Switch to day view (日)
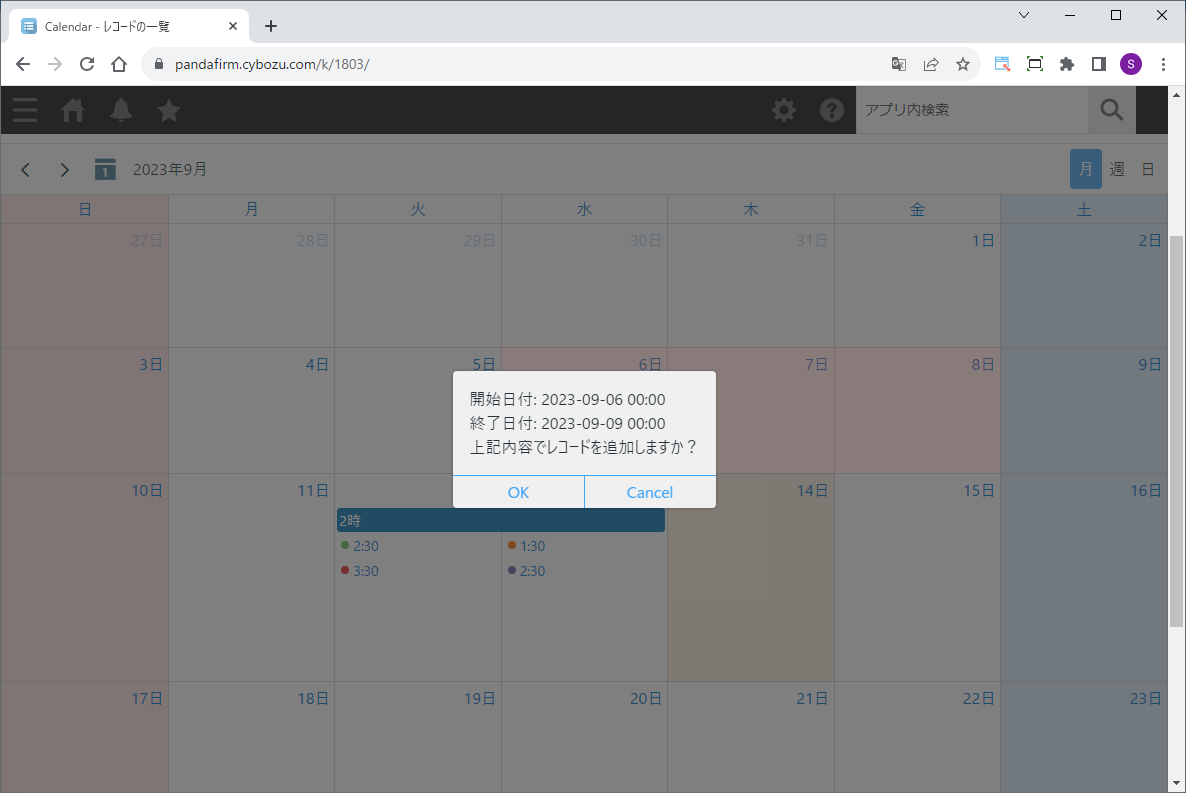1186x793 pixels. (x=1148, y=169)
